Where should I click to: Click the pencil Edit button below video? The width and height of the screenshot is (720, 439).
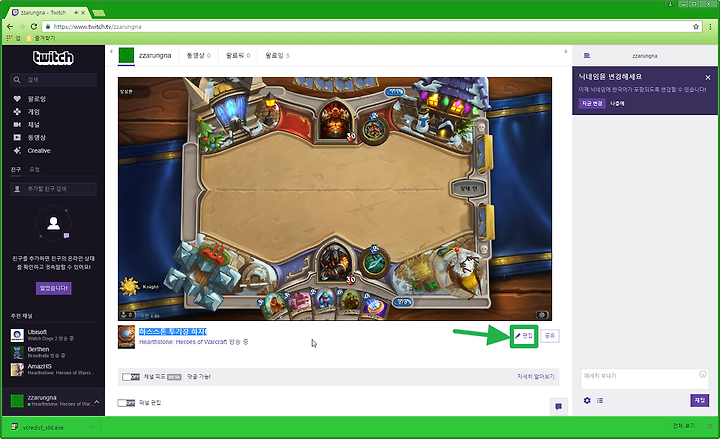(x=524, y=336)
